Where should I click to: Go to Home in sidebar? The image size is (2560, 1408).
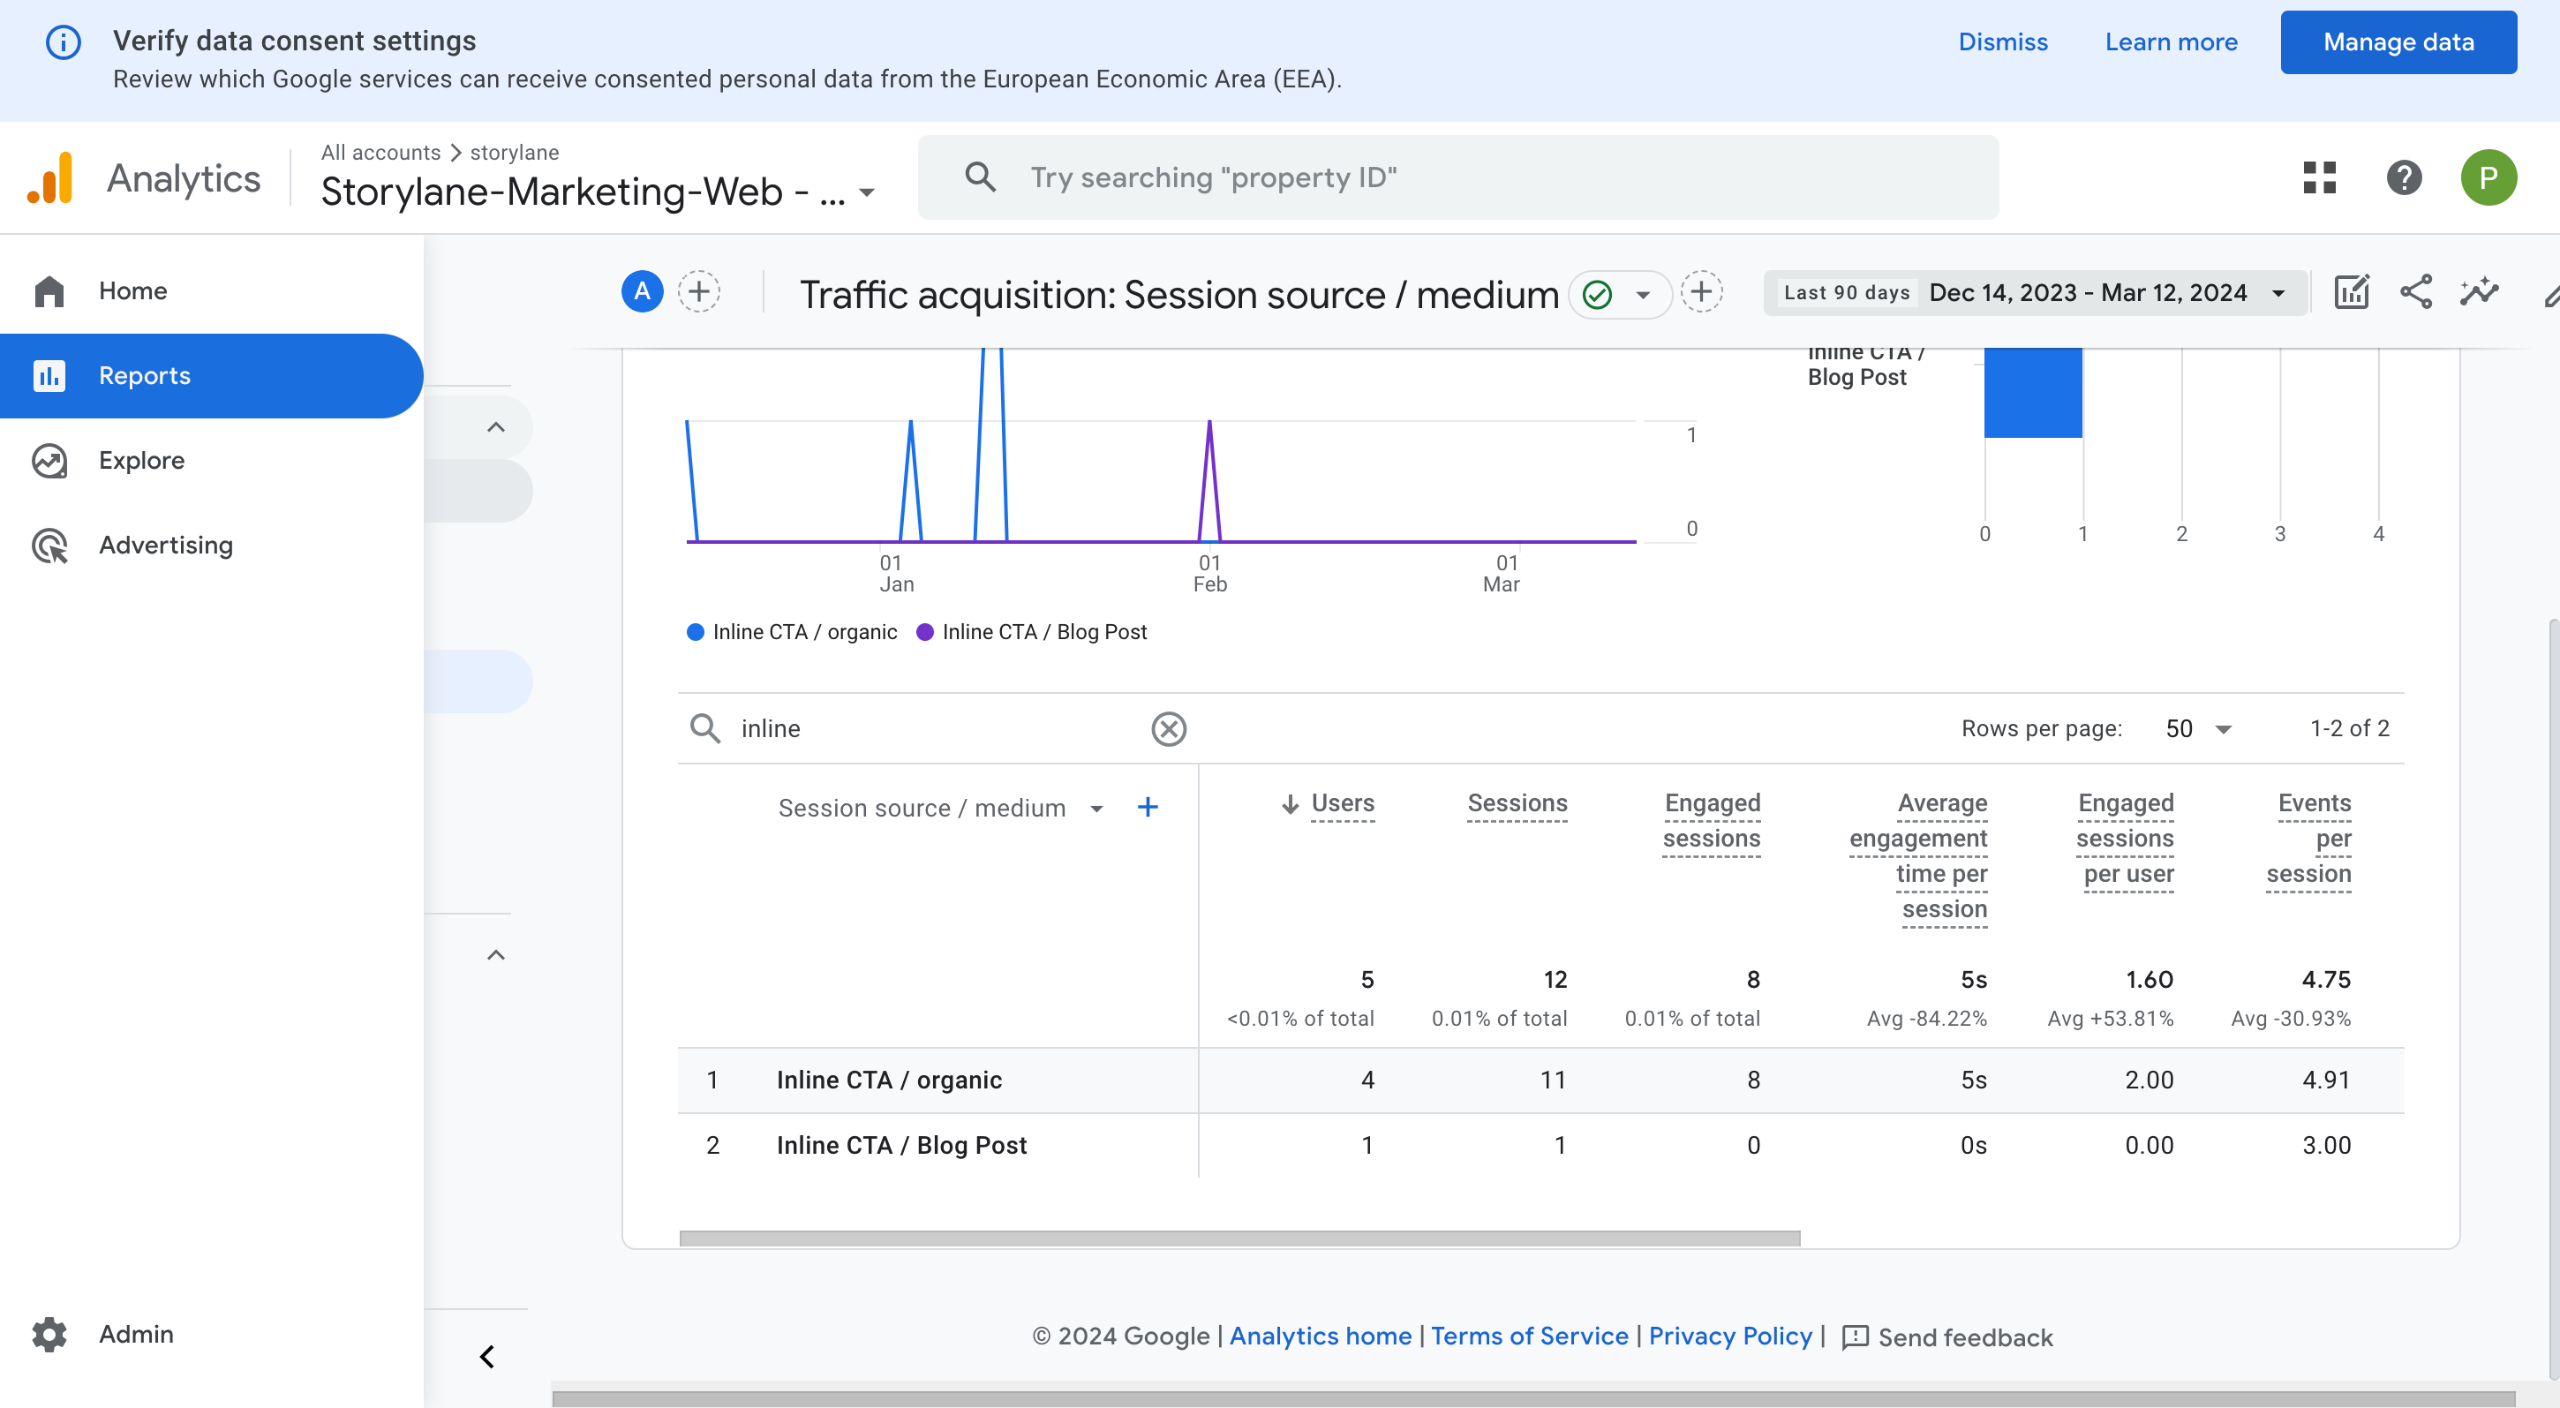(212, 291)
